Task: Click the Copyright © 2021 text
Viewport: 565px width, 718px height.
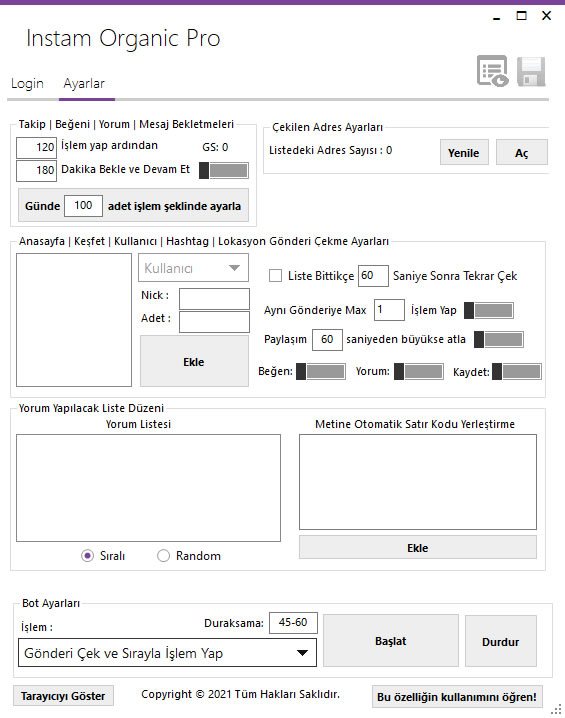Action: coord(240,694)
